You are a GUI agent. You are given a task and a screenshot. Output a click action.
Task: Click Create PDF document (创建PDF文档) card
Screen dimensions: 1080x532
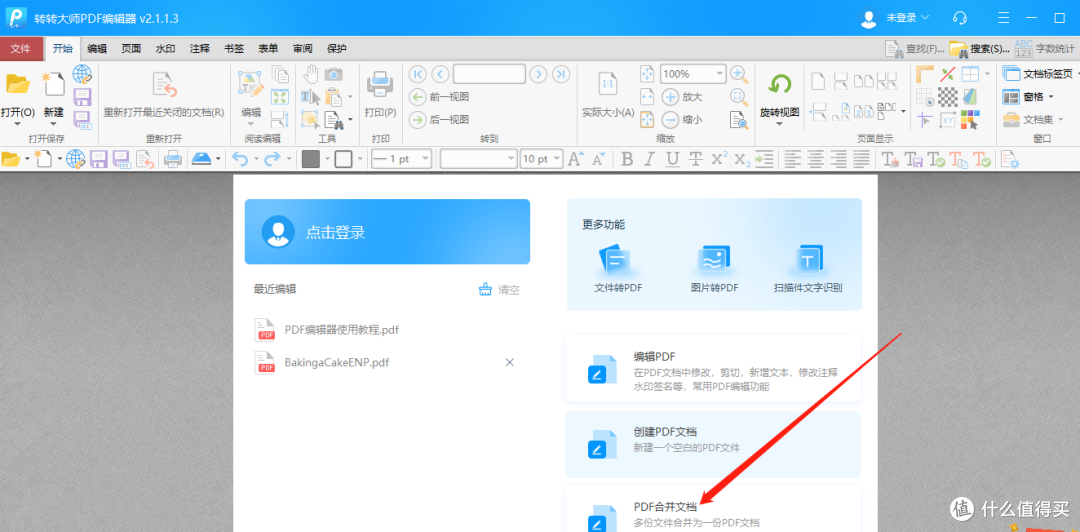(713, 444)
